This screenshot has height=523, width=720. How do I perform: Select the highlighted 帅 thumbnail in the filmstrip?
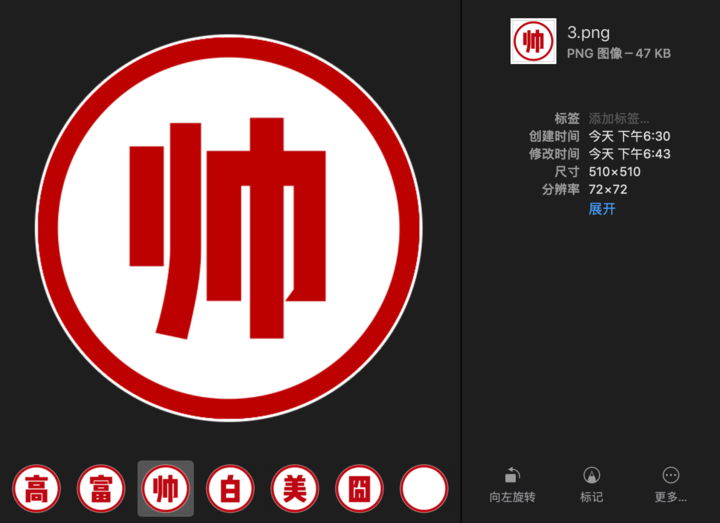(x=166, y=489)
